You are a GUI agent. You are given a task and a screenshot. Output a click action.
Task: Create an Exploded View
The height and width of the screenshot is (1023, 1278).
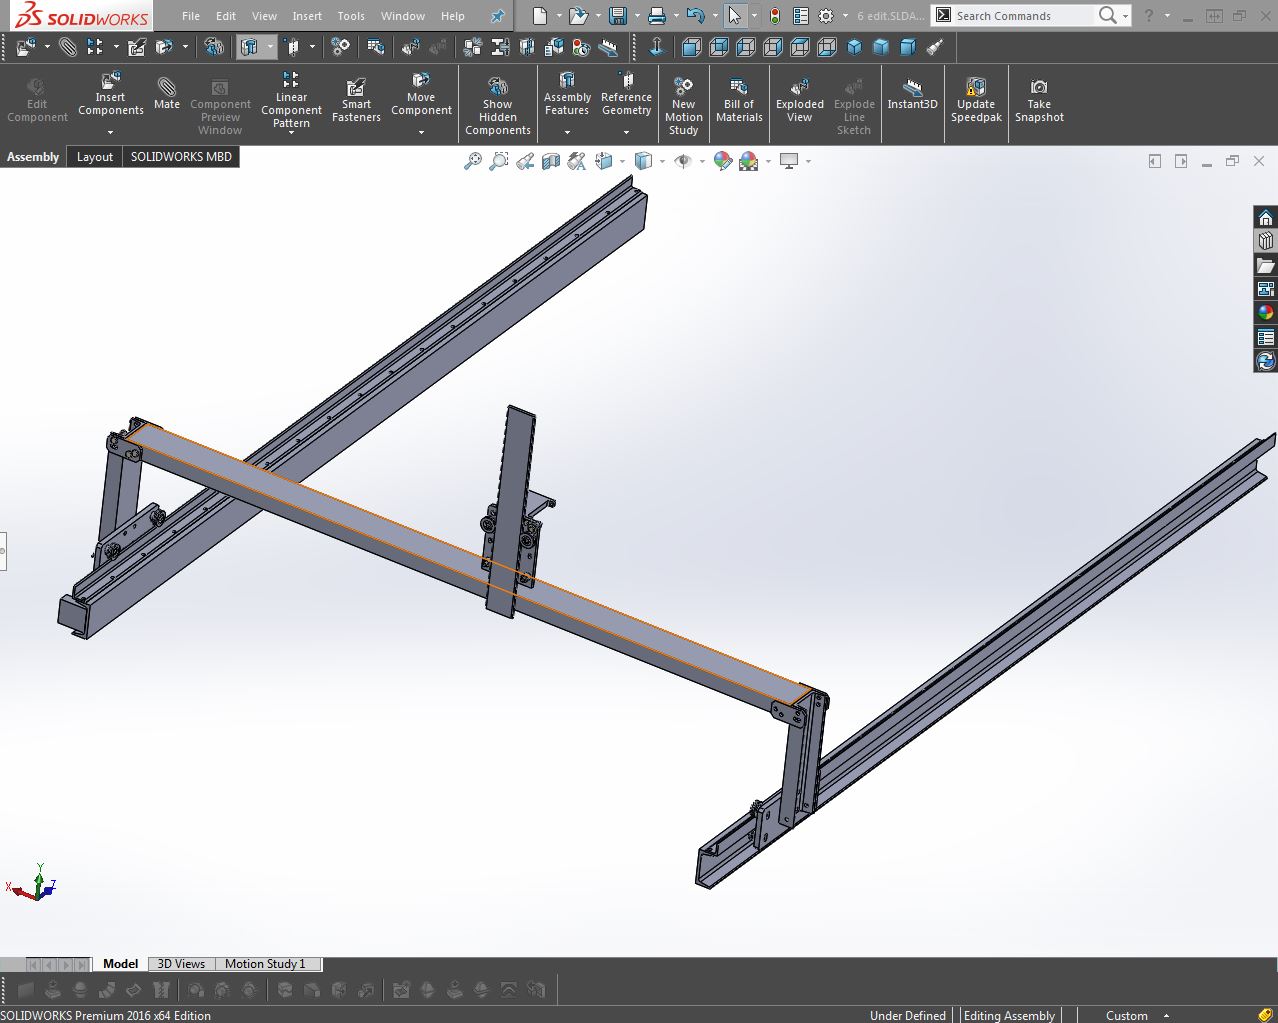[800, 101]
